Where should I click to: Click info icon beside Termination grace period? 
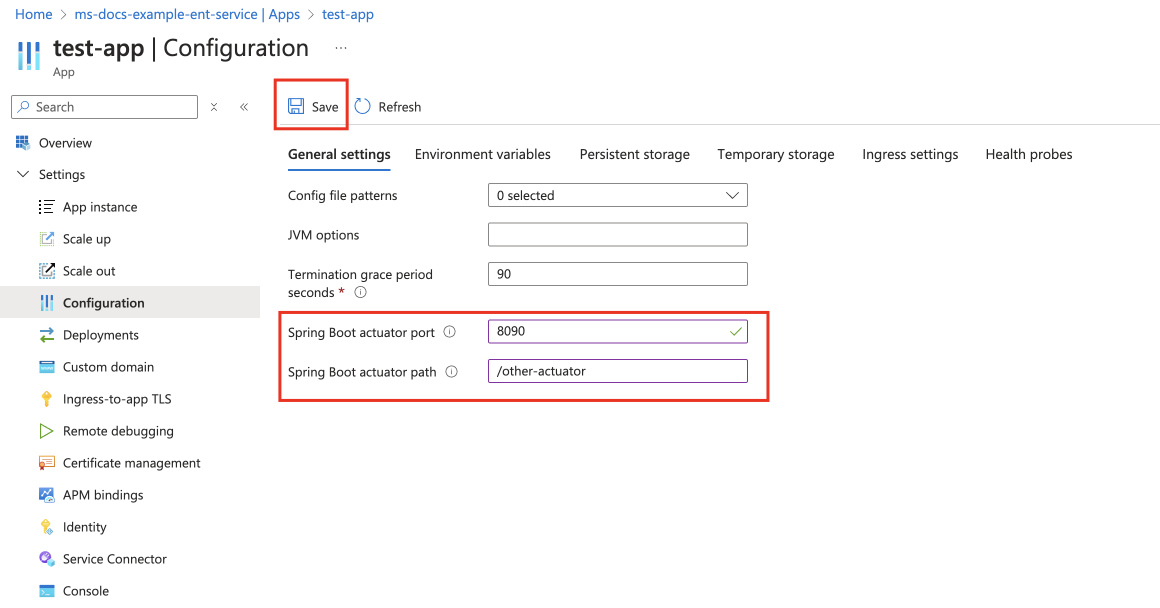360,292
